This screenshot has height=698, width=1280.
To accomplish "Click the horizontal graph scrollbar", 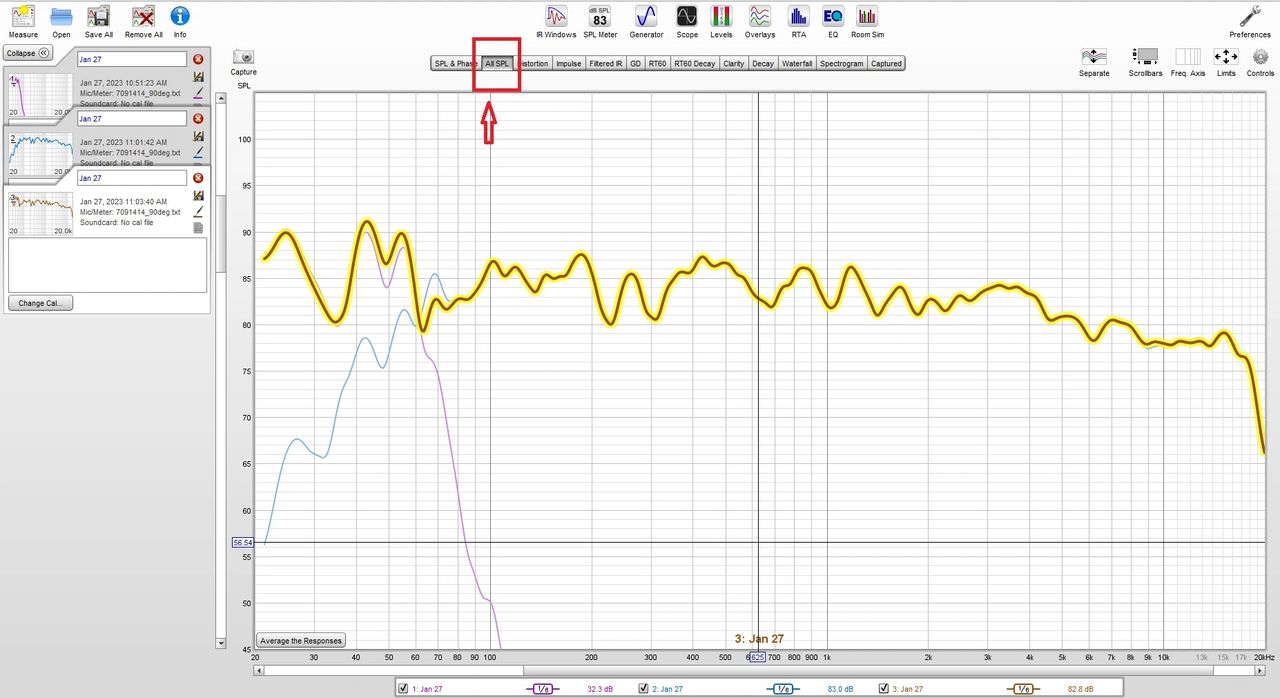I will pyautogui.click(x=759, y=670).
